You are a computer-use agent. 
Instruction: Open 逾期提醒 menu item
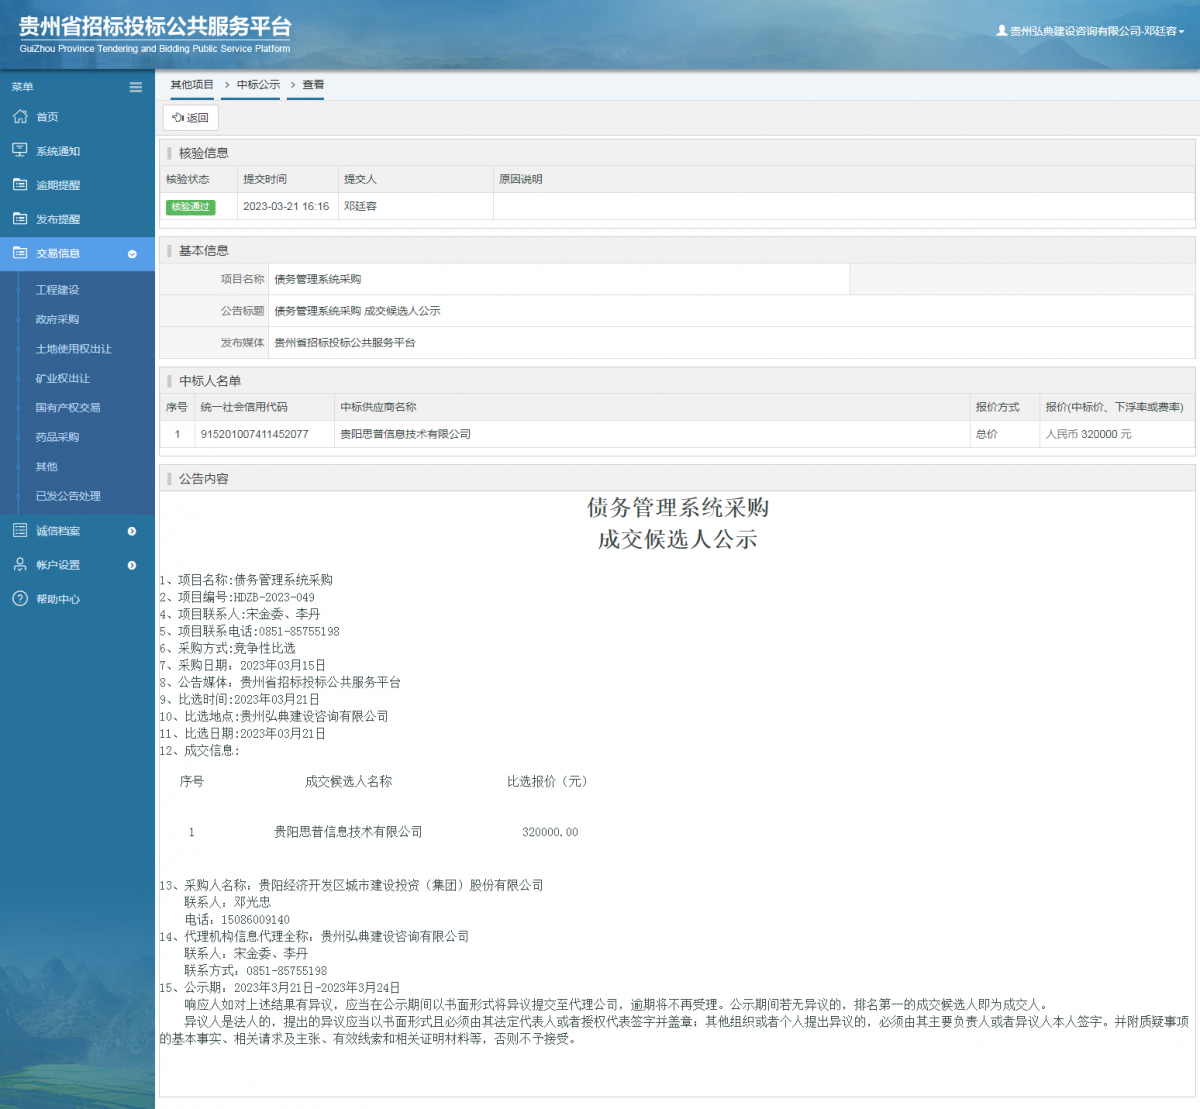coord(77,185)
